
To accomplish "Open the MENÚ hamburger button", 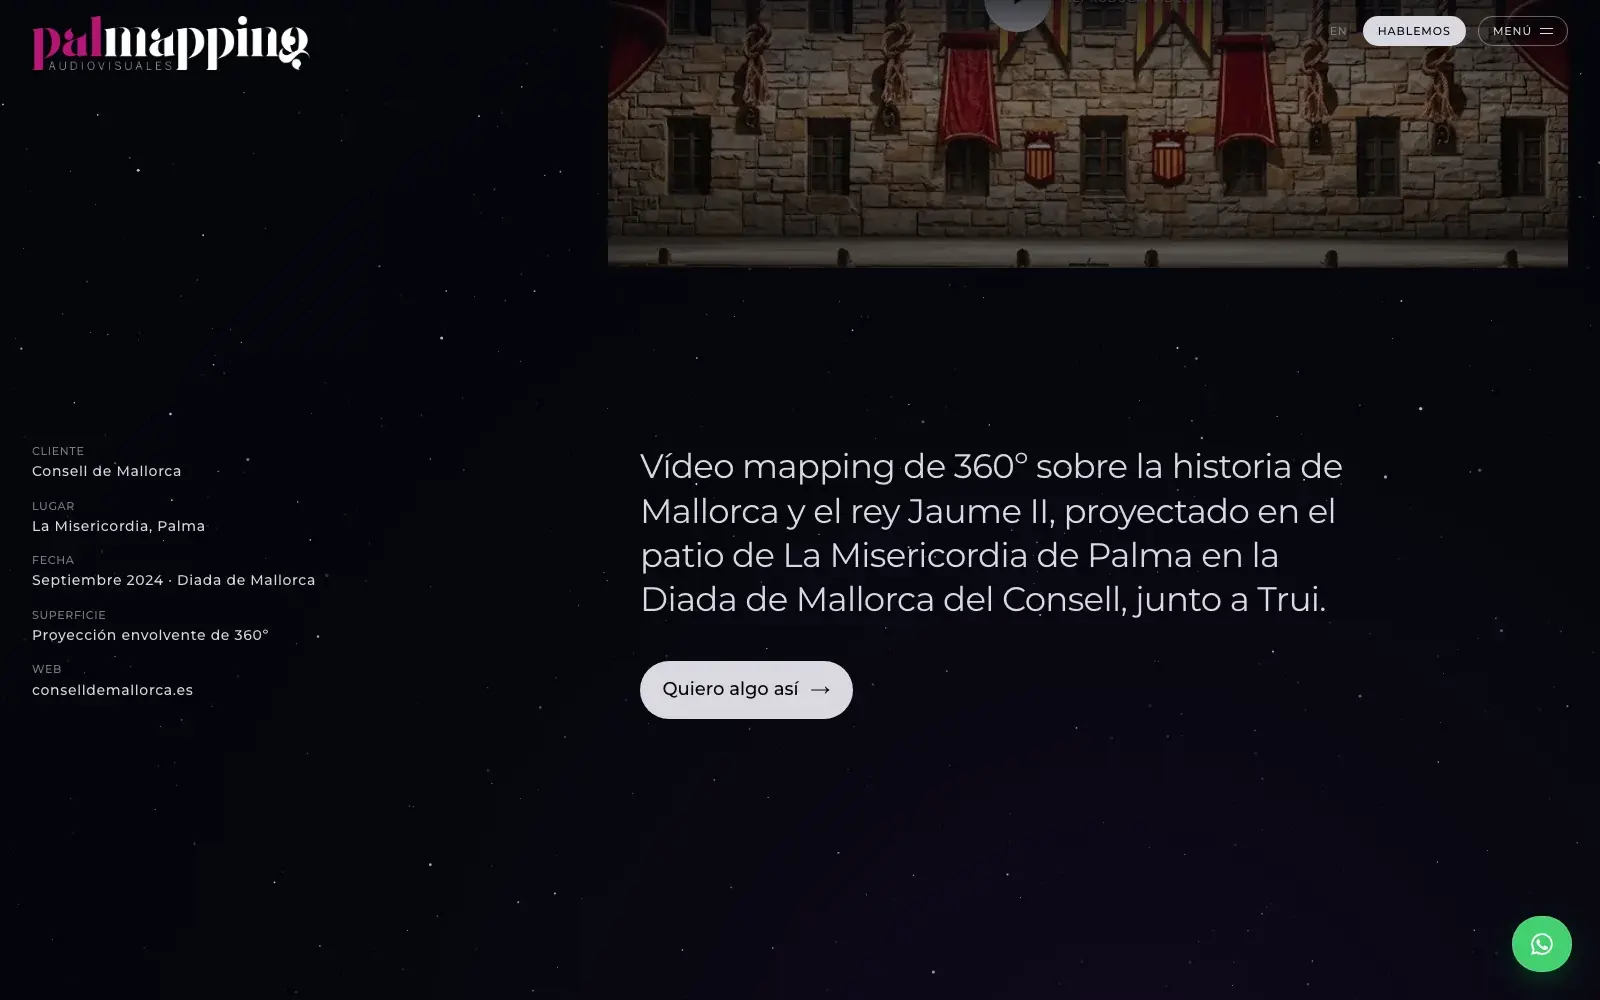I will point(1522,31).
